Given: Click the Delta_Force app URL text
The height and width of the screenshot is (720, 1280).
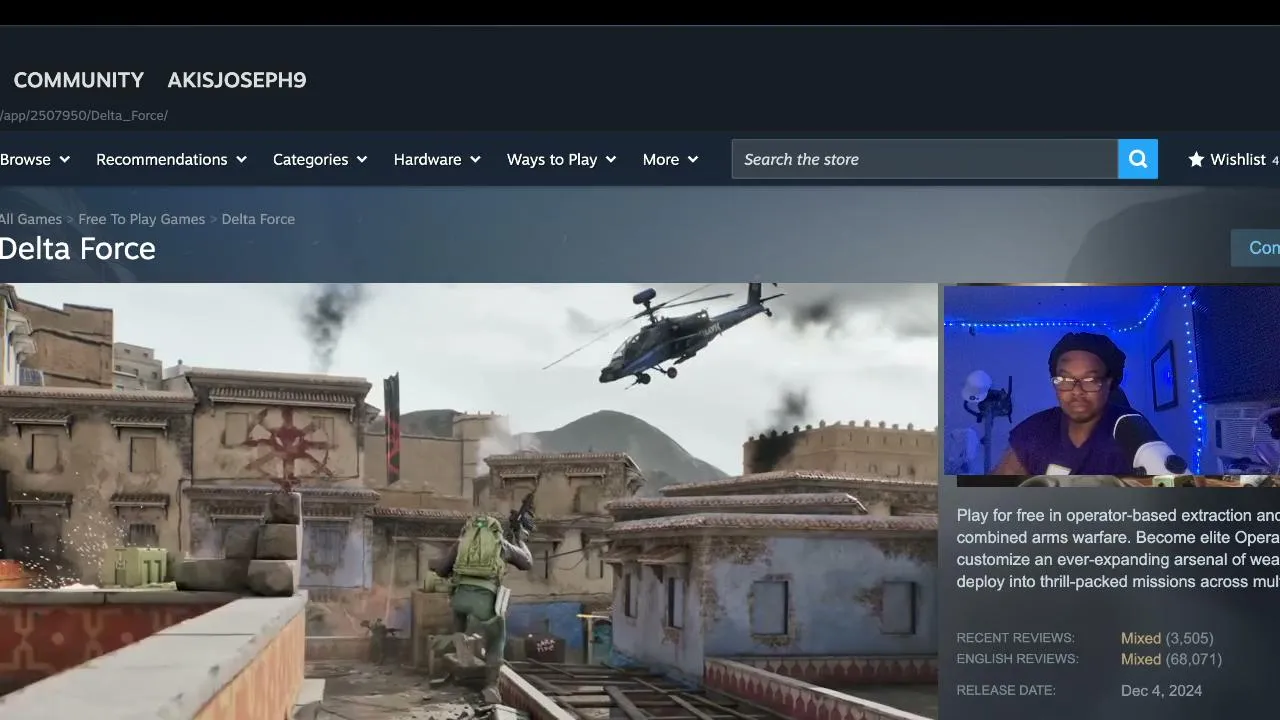Looking at the screenshot, I should (x=84, y=115).
